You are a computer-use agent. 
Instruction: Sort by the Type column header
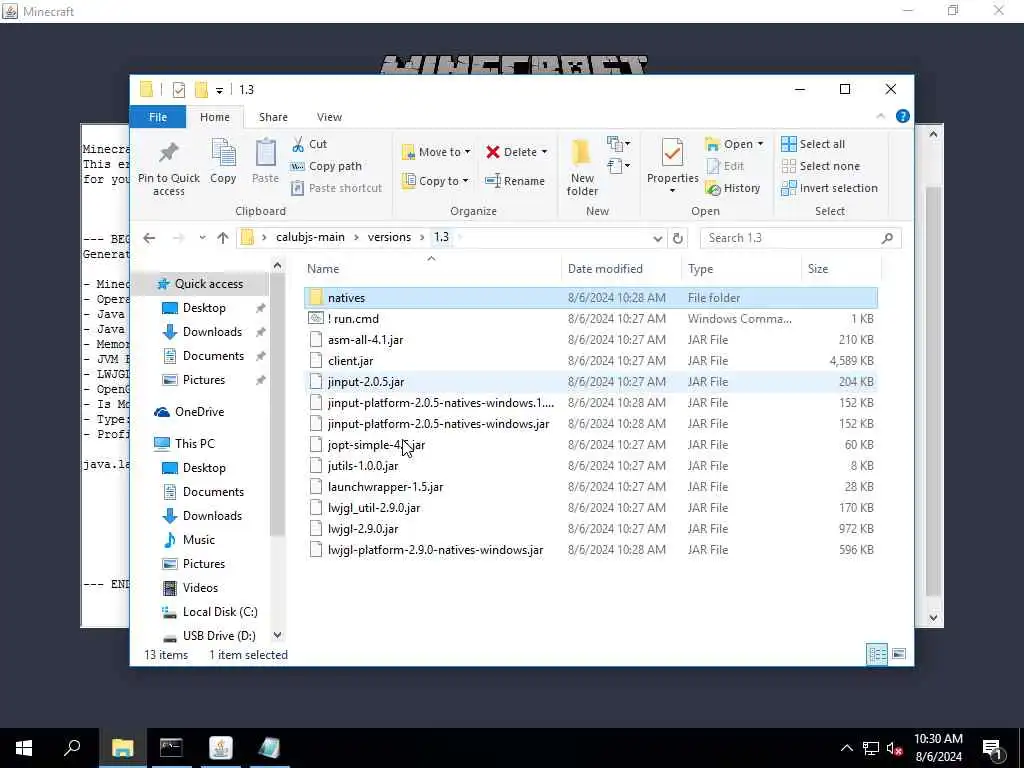(x=741, y=268)
